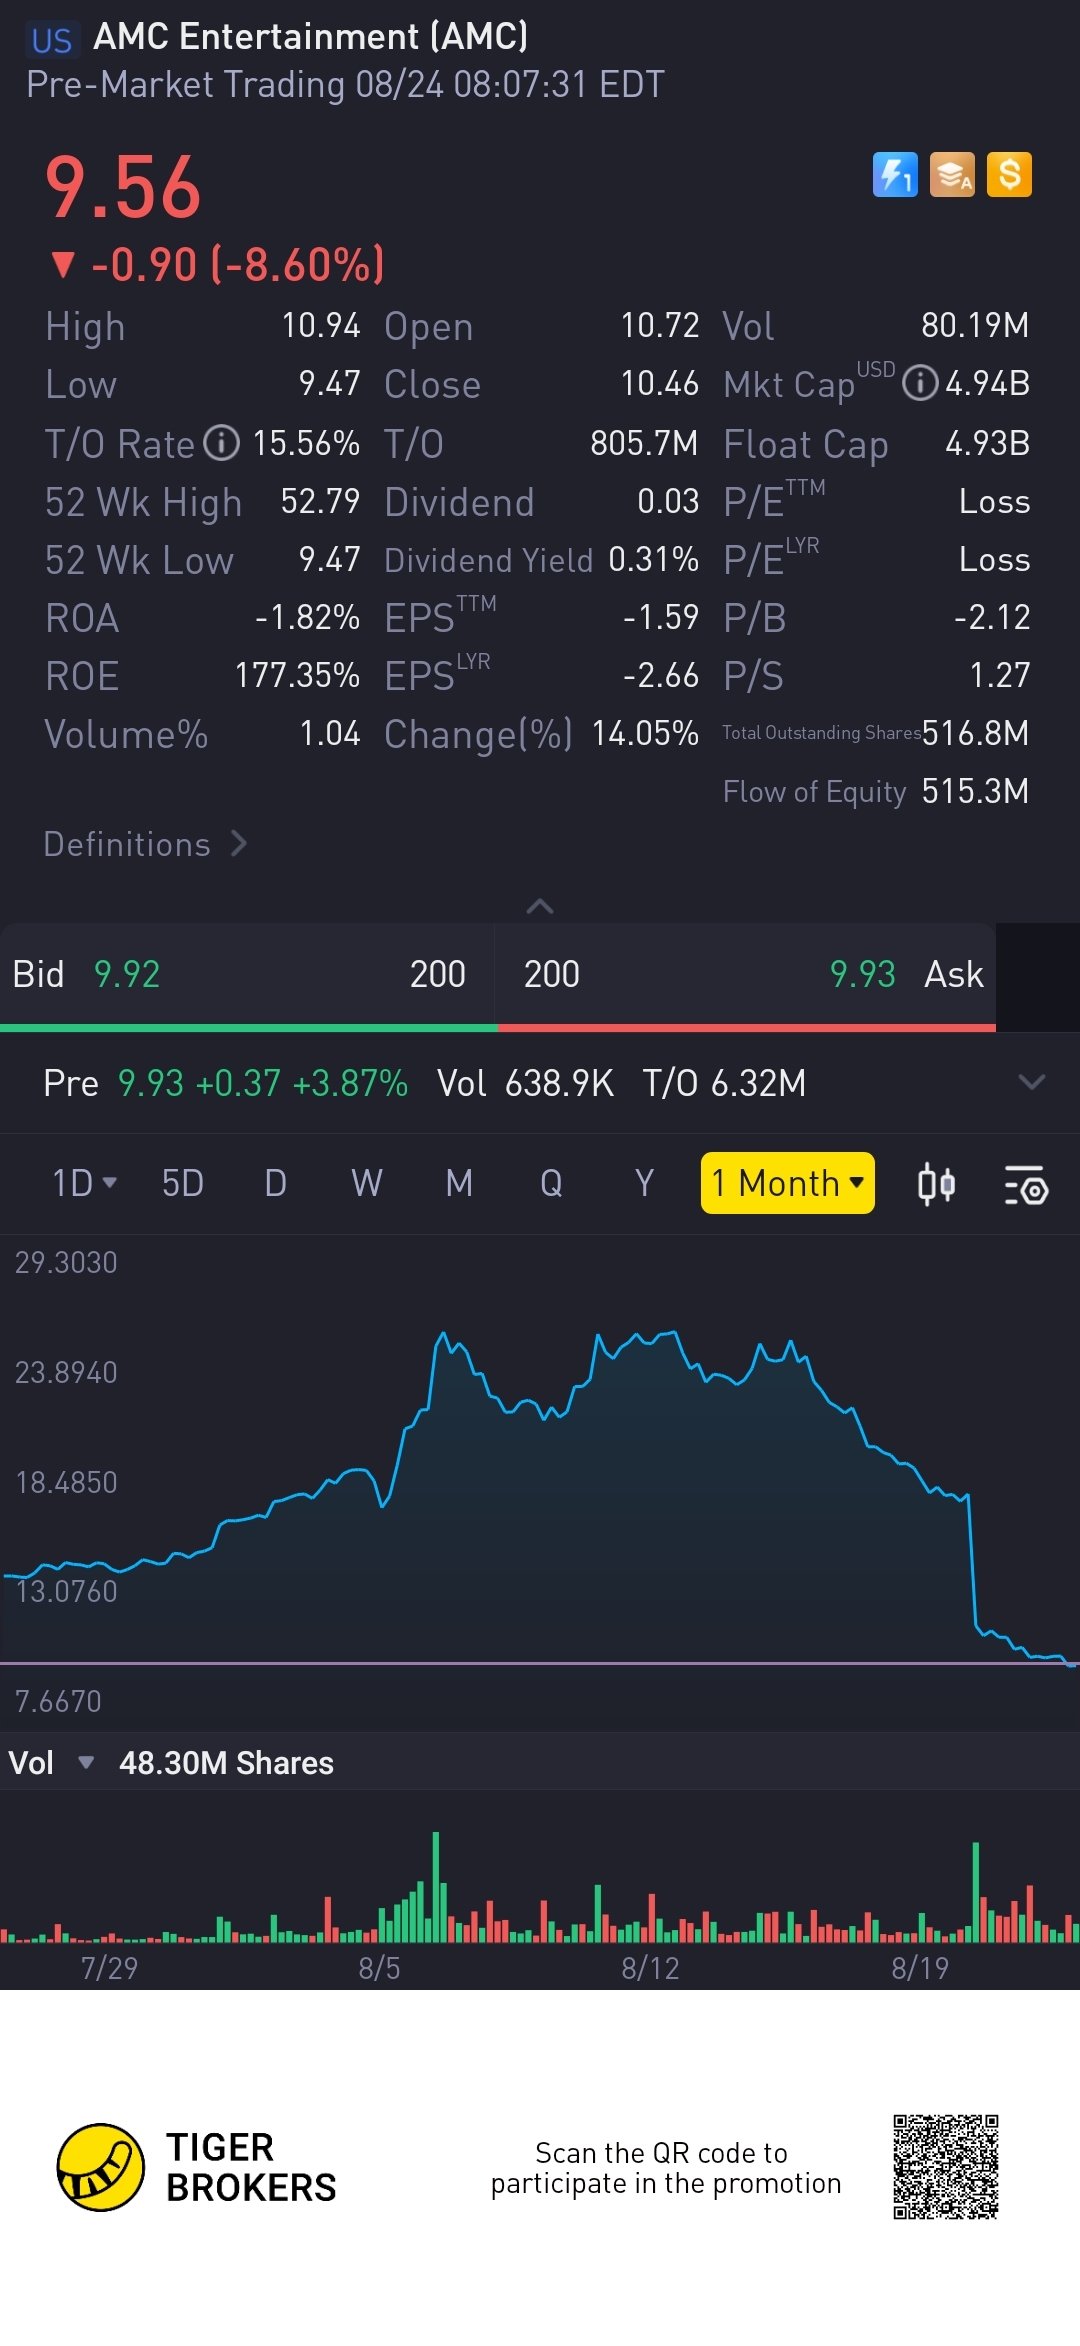The width and height of the screenshot is (1080, 2346).
Task: Open the 1 Month range dropdown
Action: click(788, 1183)
